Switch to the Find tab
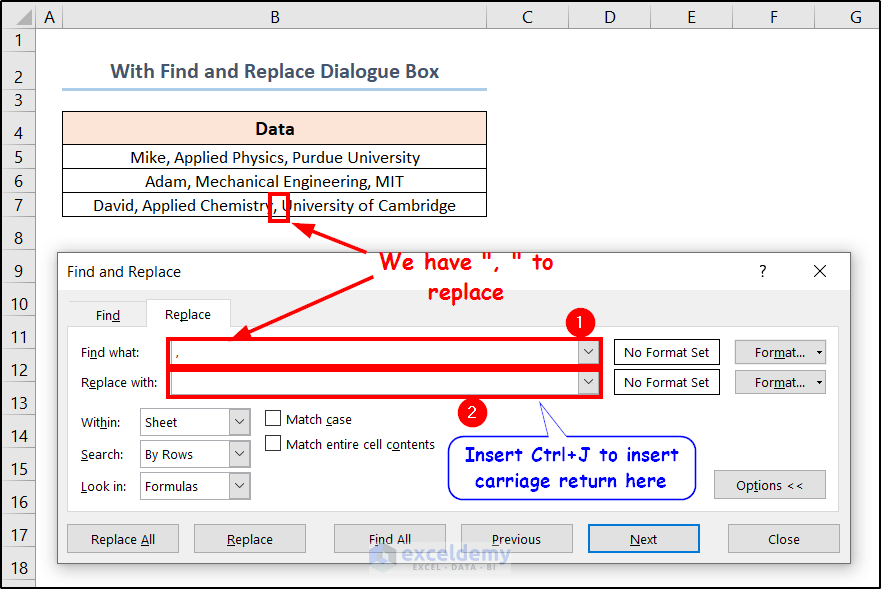Image resolution: width=881 pixels, height=589 pixels. [108, 315]
